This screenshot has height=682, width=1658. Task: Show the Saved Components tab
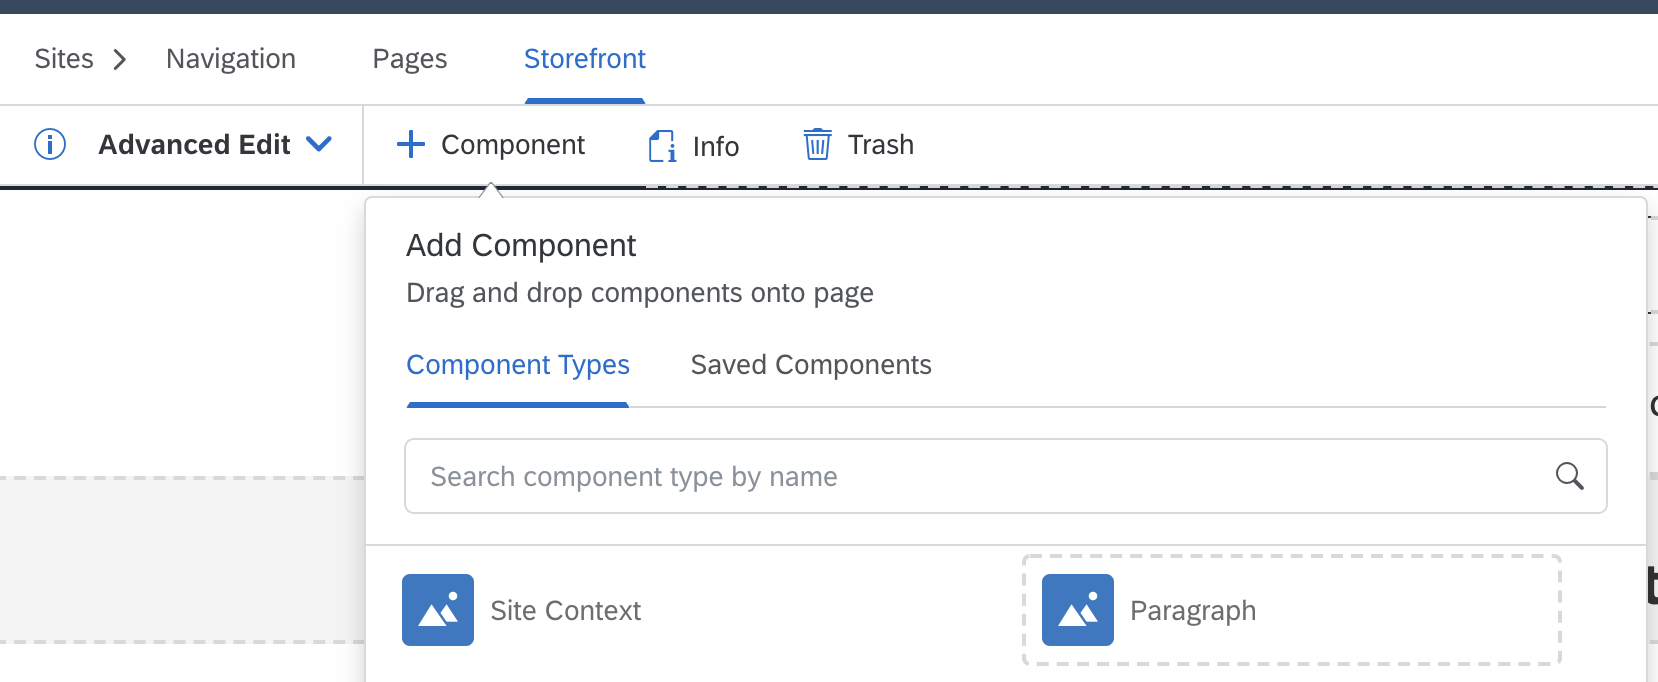(811, 365)
